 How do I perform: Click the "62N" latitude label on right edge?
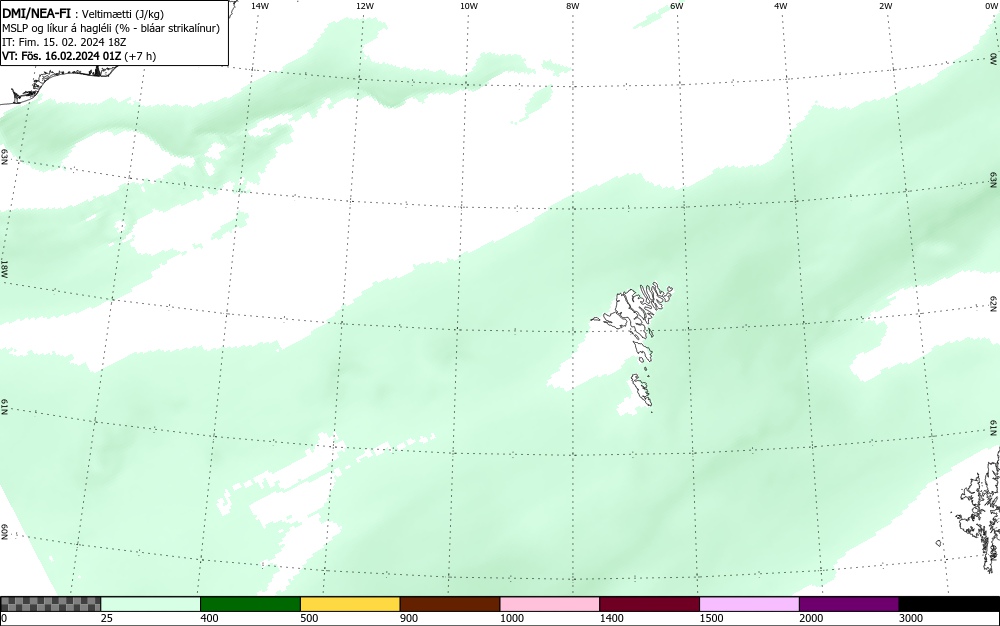click(994, 304)
